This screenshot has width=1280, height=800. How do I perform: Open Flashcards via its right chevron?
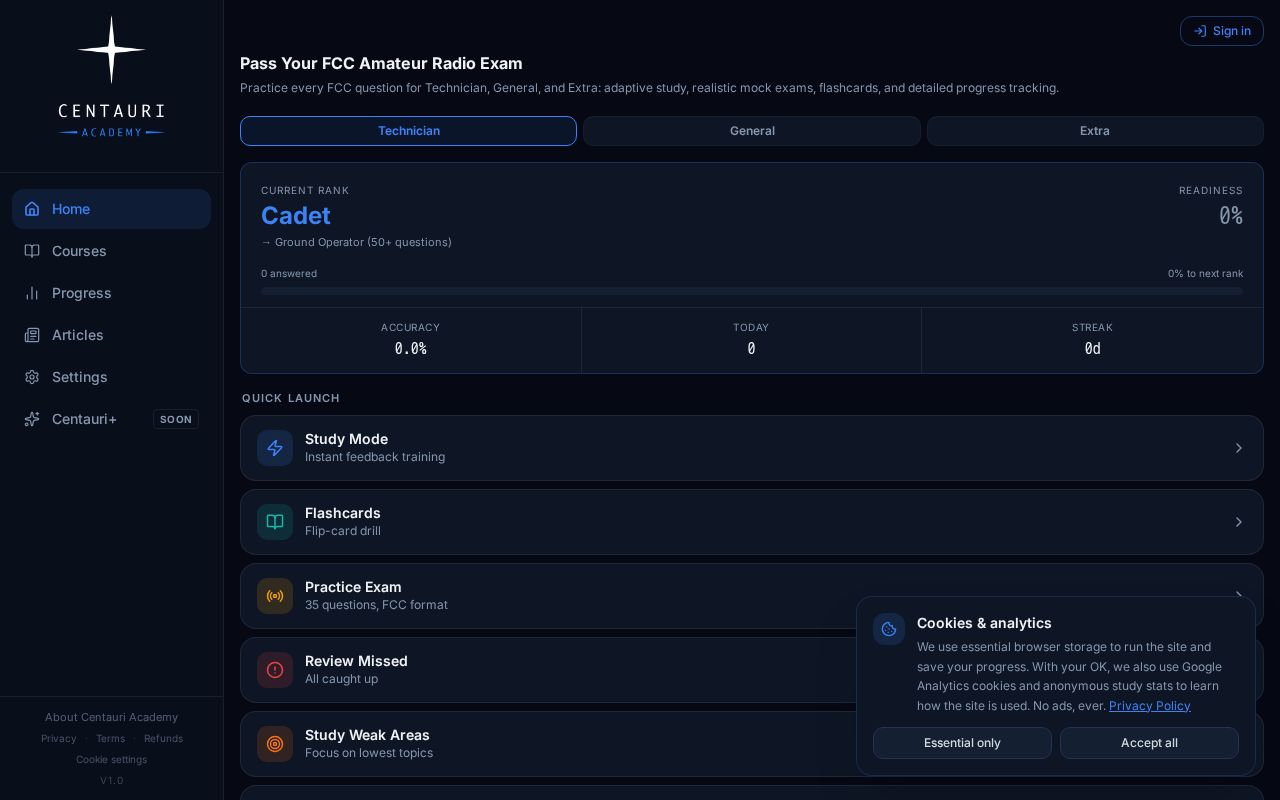coord(1238,522)
